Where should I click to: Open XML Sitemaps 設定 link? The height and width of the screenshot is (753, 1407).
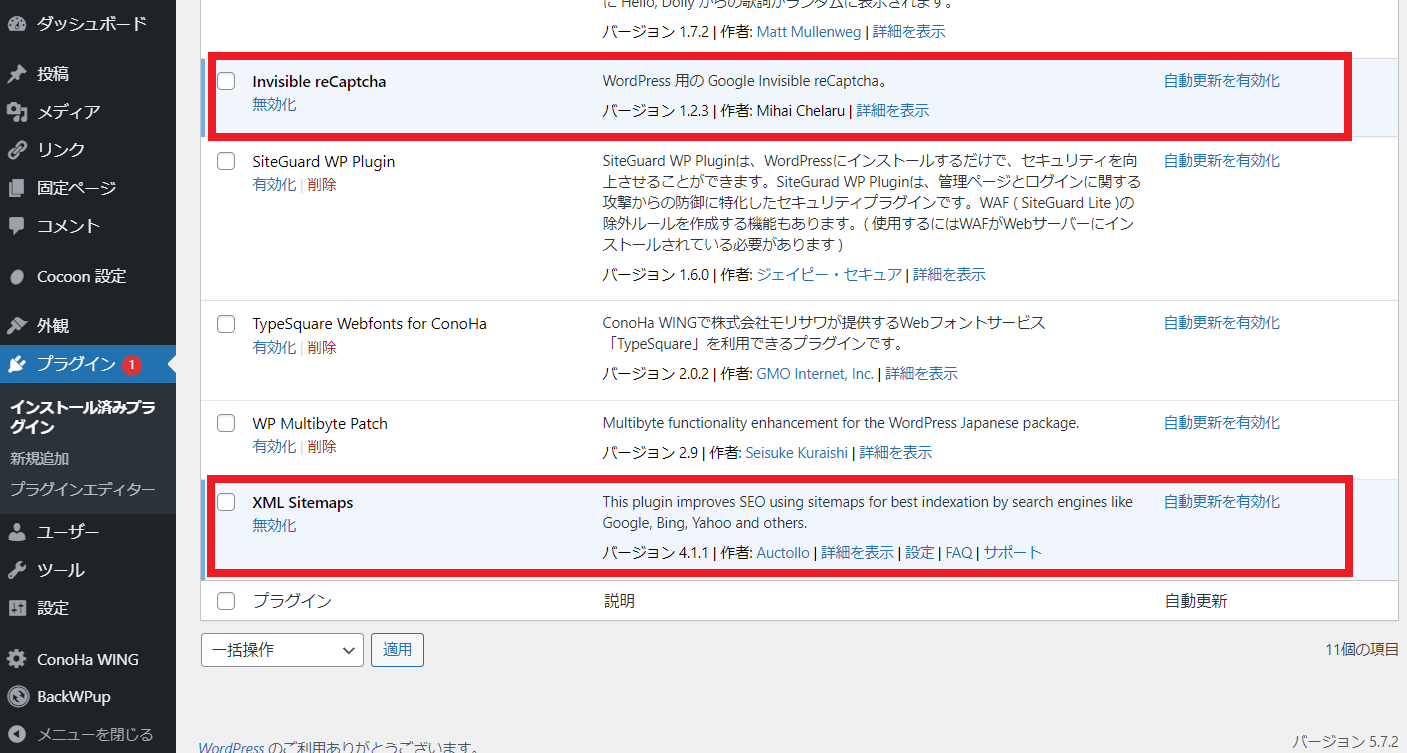920,553
